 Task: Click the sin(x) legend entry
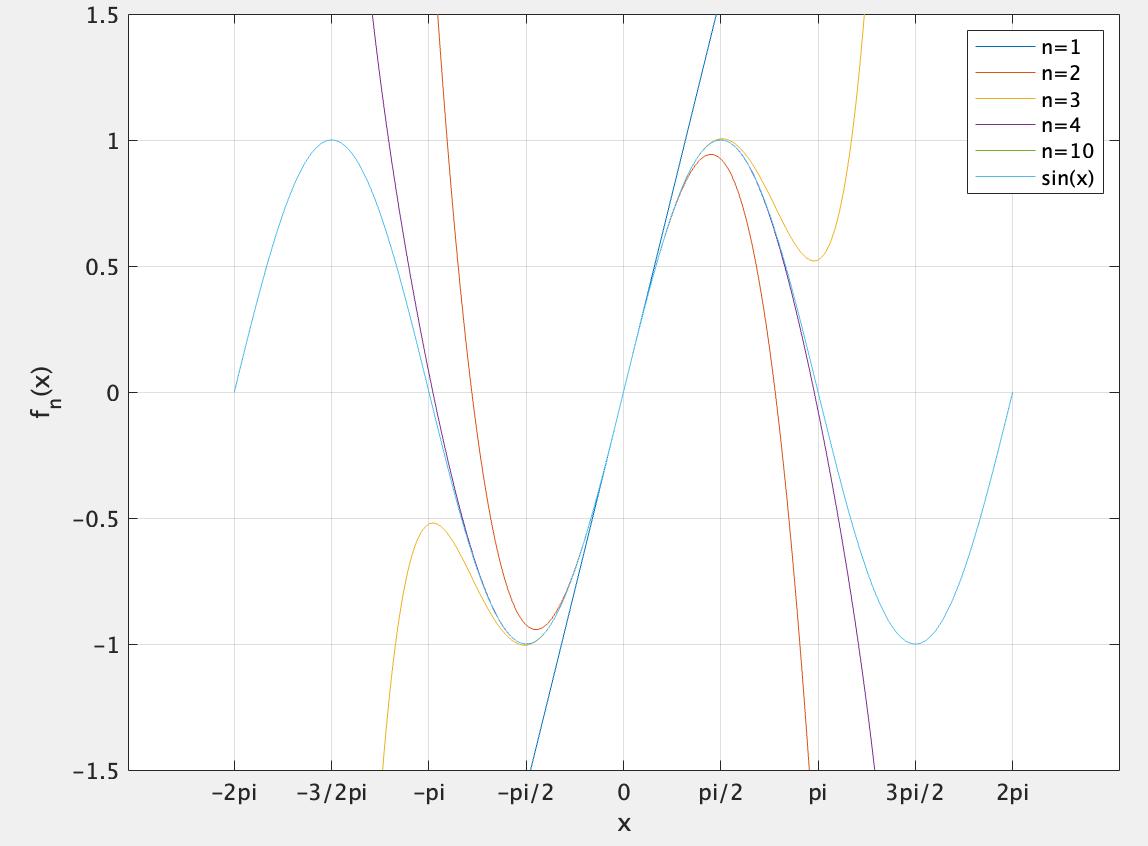pos(1035,178)
